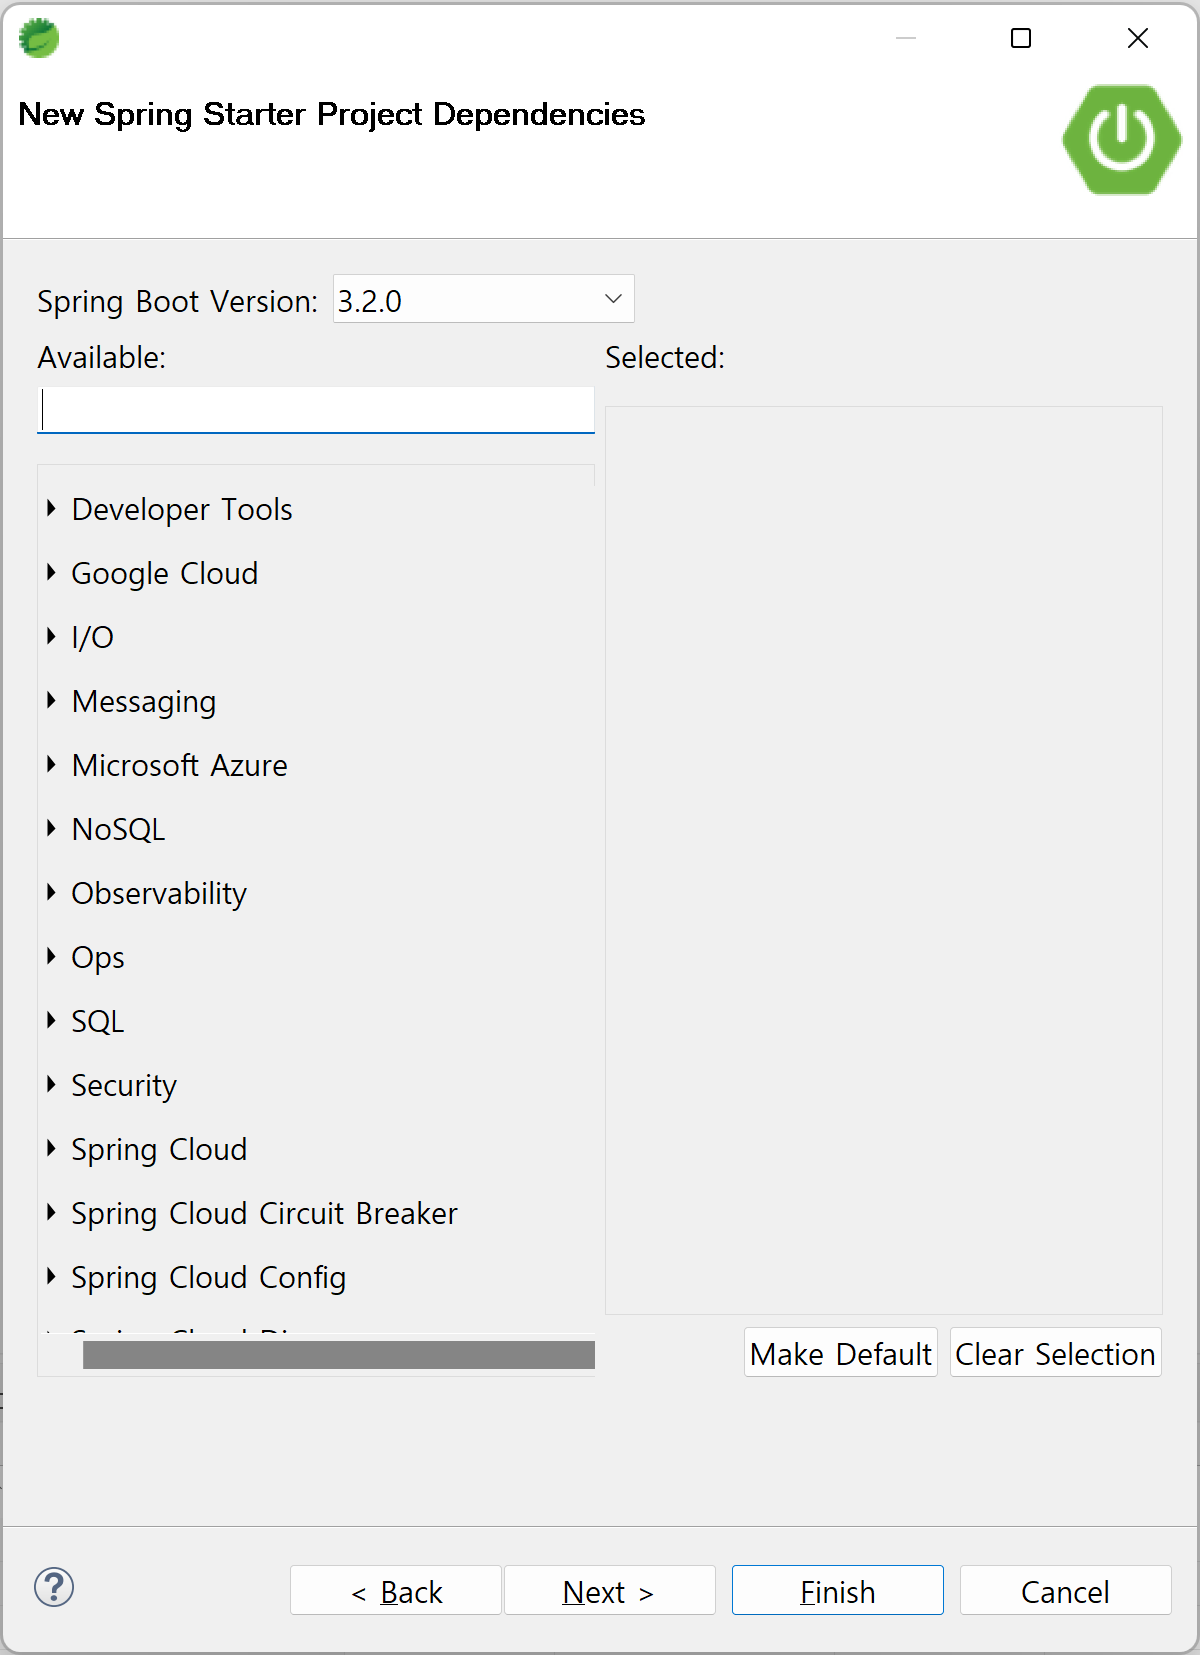Screen dimensions: 1200x1655
Task: Expand the I/O category
Action: (51, 637)
